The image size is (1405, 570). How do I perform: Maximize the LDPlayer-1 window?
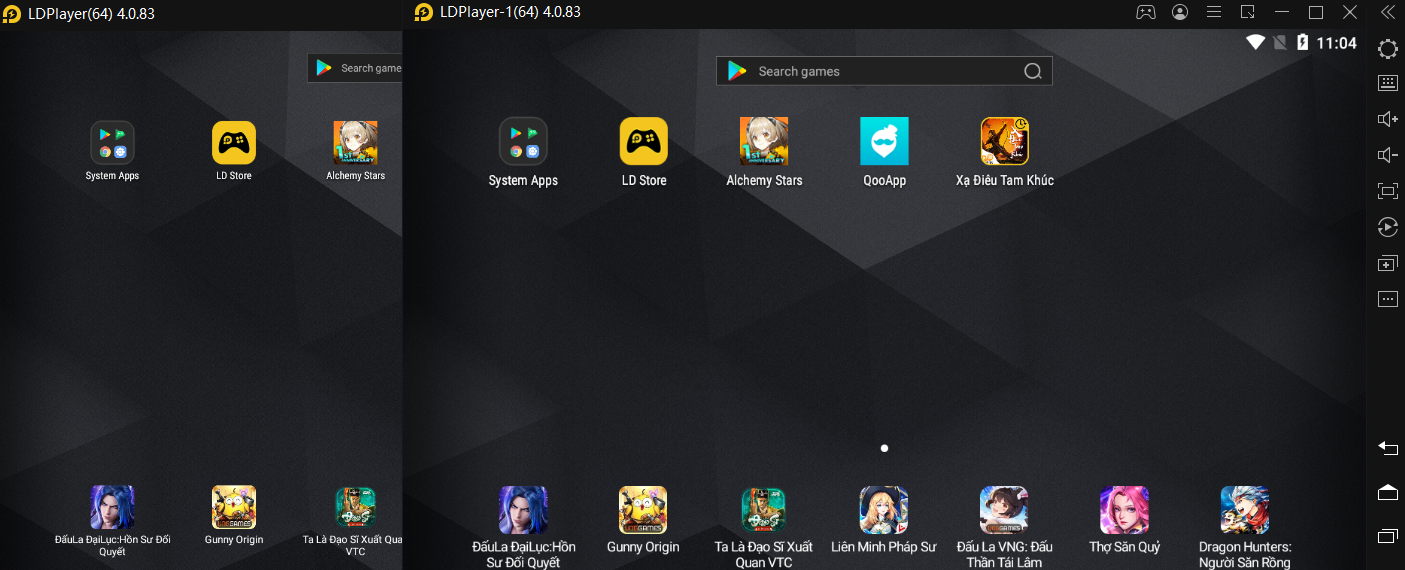point(1316,12)
